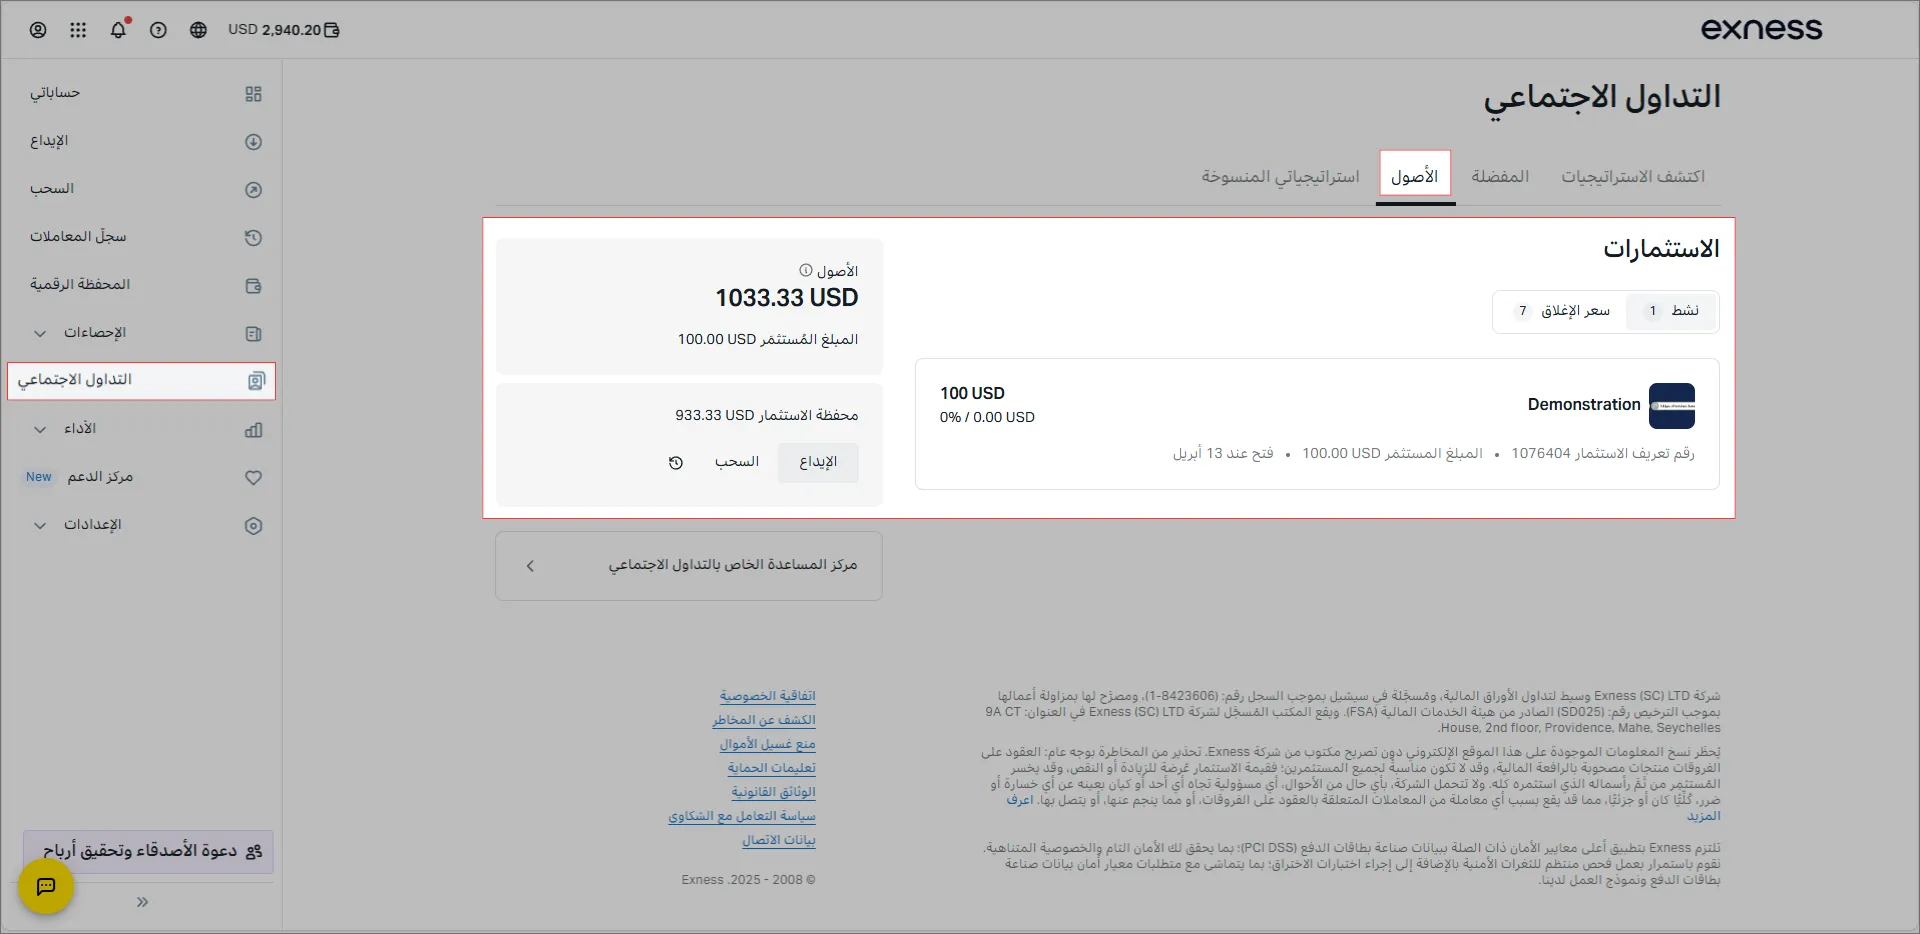Collapse the sidebar with double arrow
Viewport: 1920px width, 934px height.
click(x=142, y=902)
